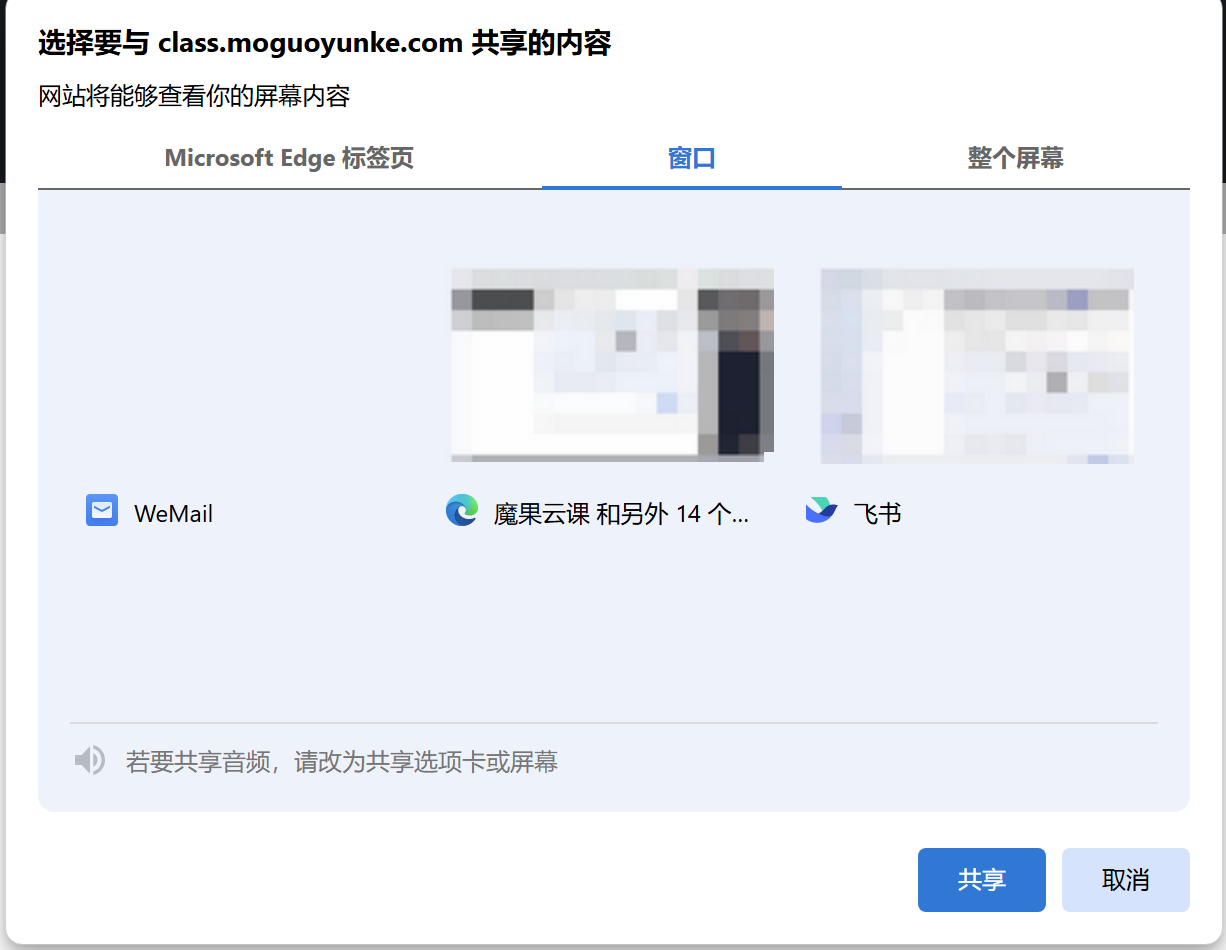Image resolution: width=1226 pixels, height=950 pixels.
Task: Click the 取消 button
Action: pyautogui.click(x=1126, y=880)
